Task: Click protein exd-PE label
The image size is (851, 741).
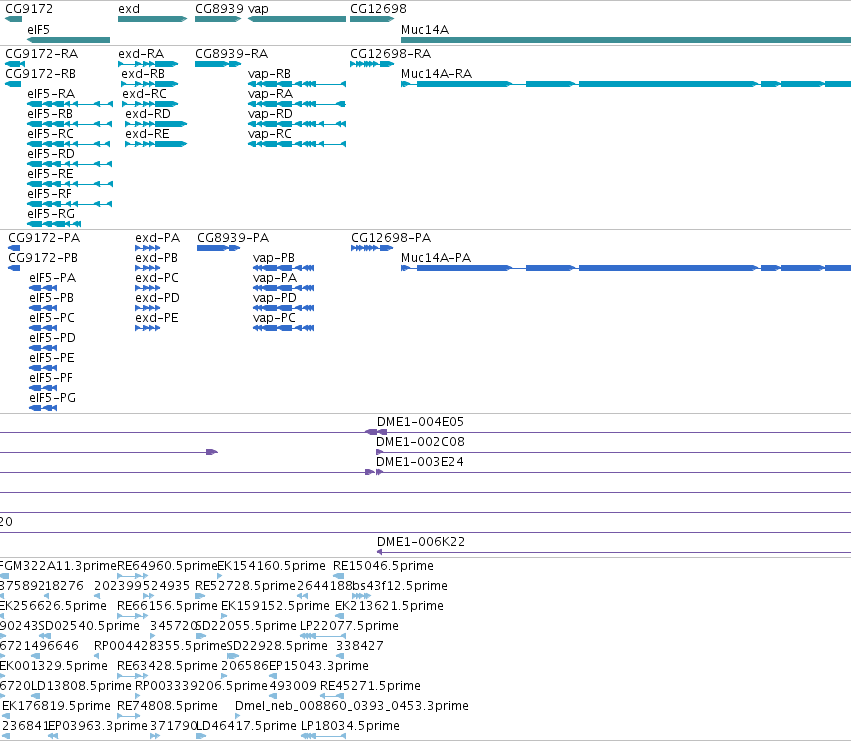Action: pos(157,318)
